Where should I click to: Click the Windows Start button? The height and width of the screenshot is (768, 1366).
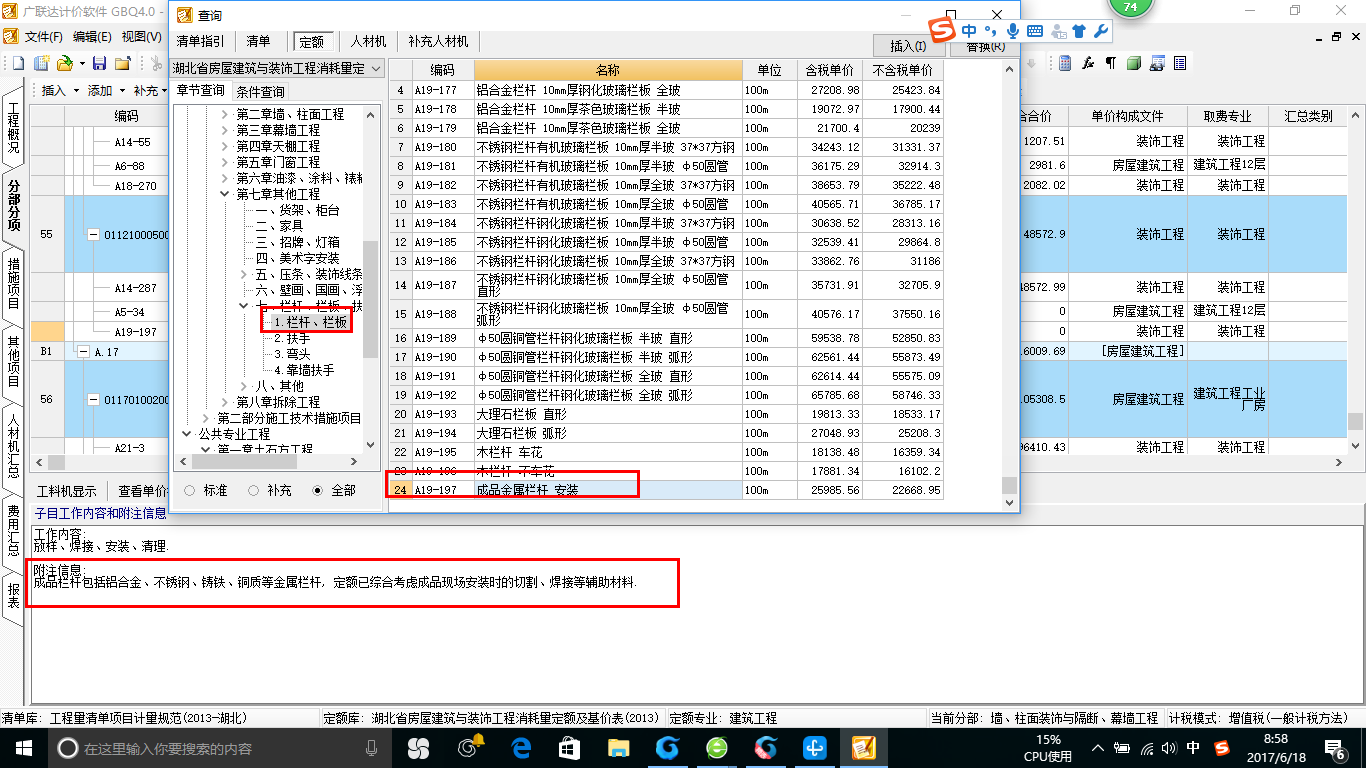[23, 748]
